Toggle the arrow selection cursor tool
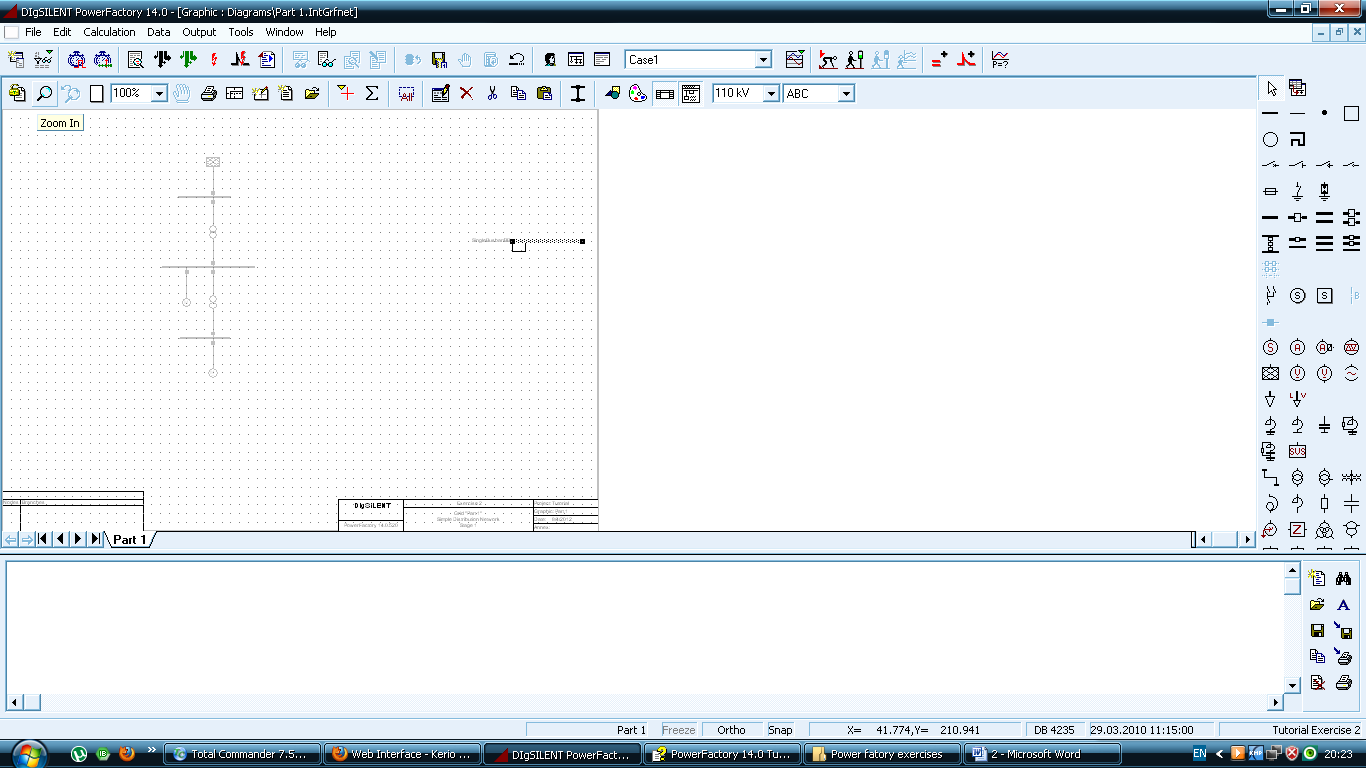Viewport: 1366px width, 768px height. [x=1271, y=88]
